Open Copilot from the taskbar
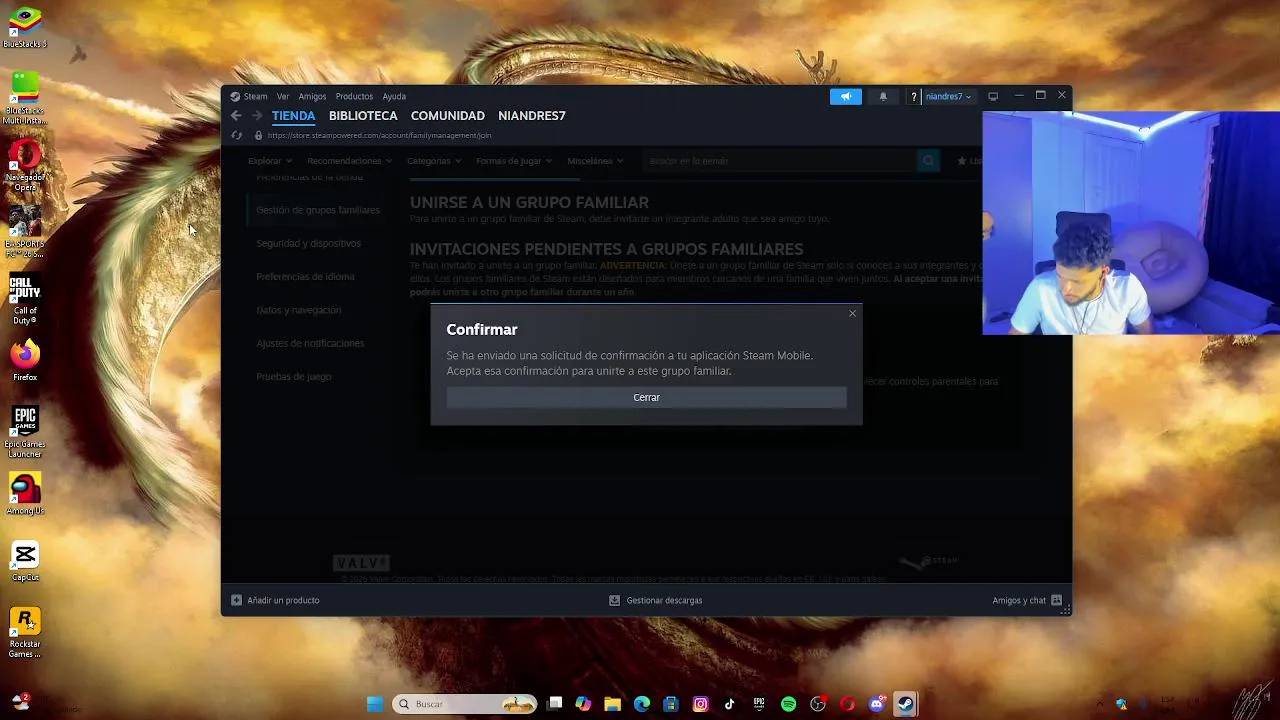This screenshot has width=1280, height=720. (x=584, y=704)
